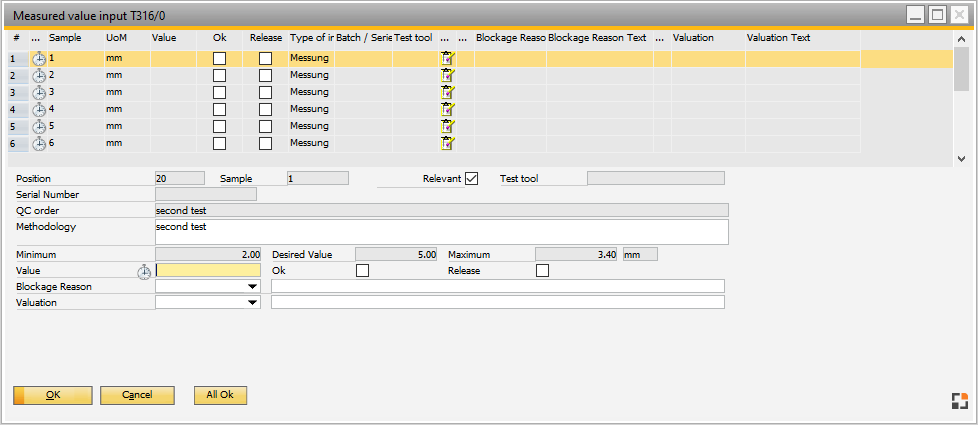Viewport: 979px width, 428px height.
Task: Click the stopwatch icon in sample row 5
Action: pyautogui.click(x=39, y=127)
